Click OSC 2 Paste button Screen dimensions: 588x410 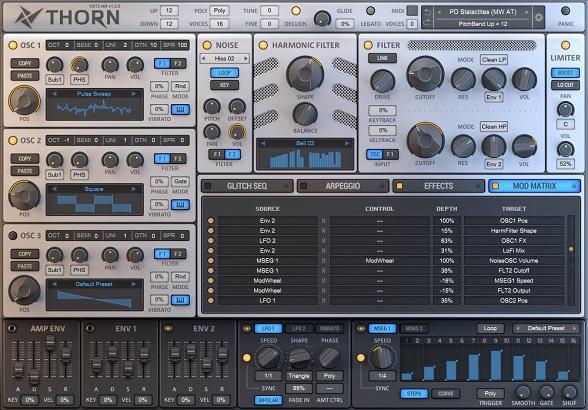(x=25, y=171)
